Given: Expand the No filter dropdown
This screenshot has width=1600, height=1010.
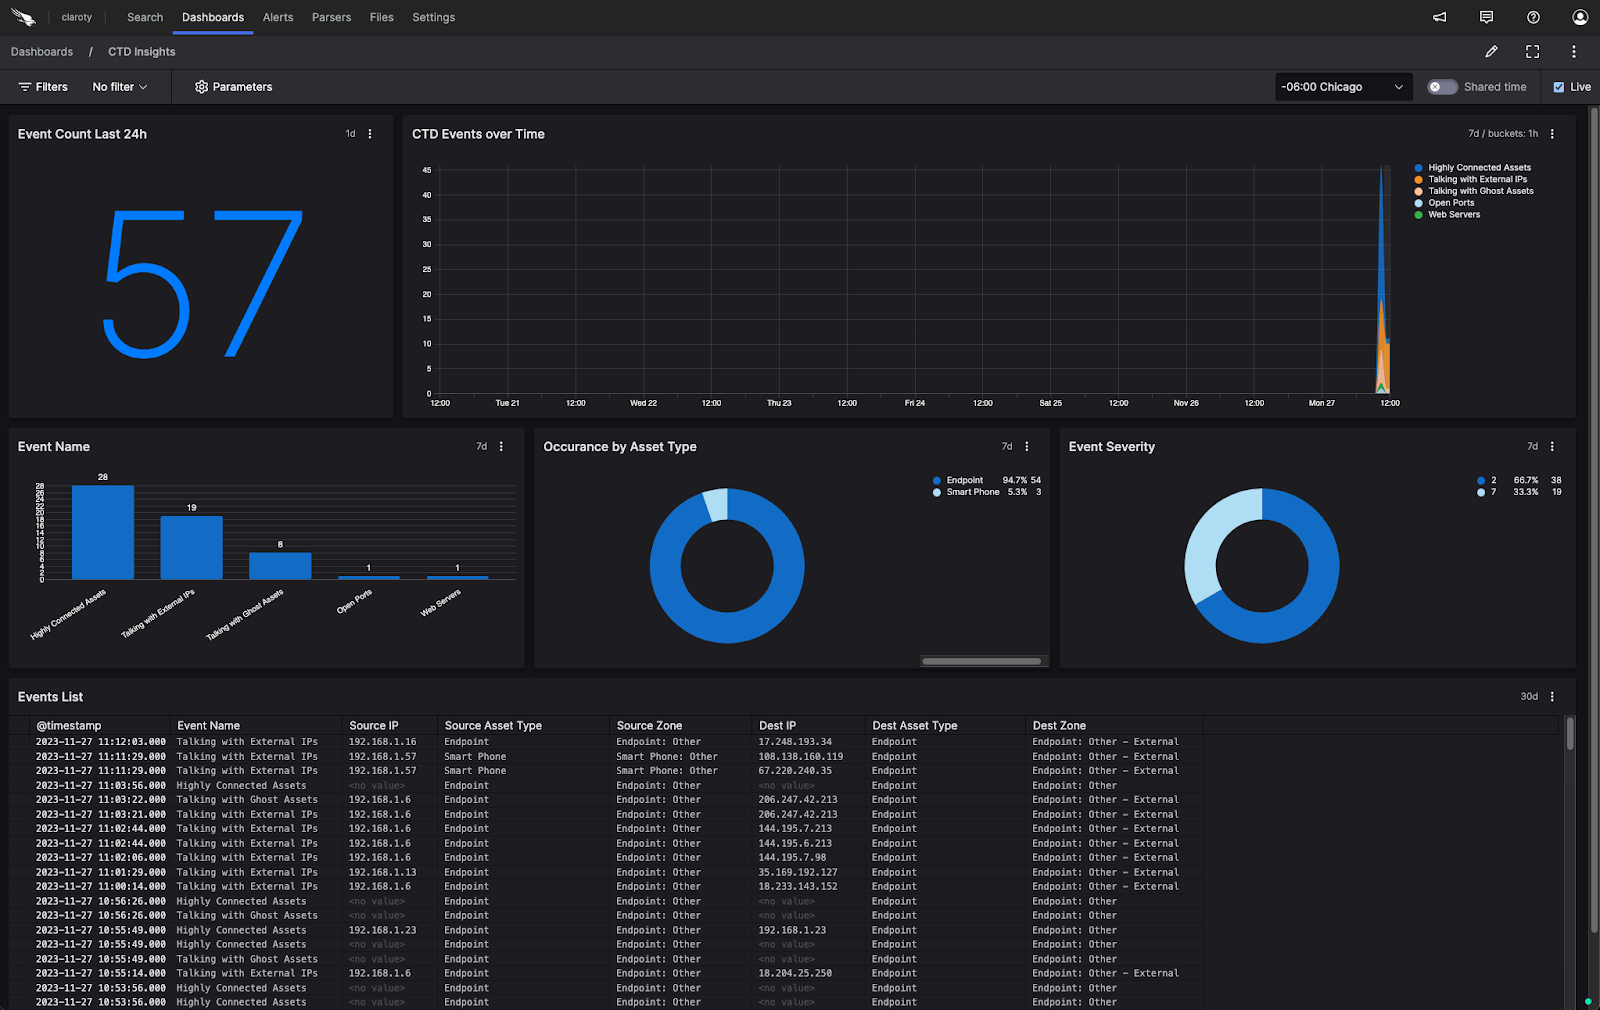Looking at the screenshot, I should coord(119,87).
